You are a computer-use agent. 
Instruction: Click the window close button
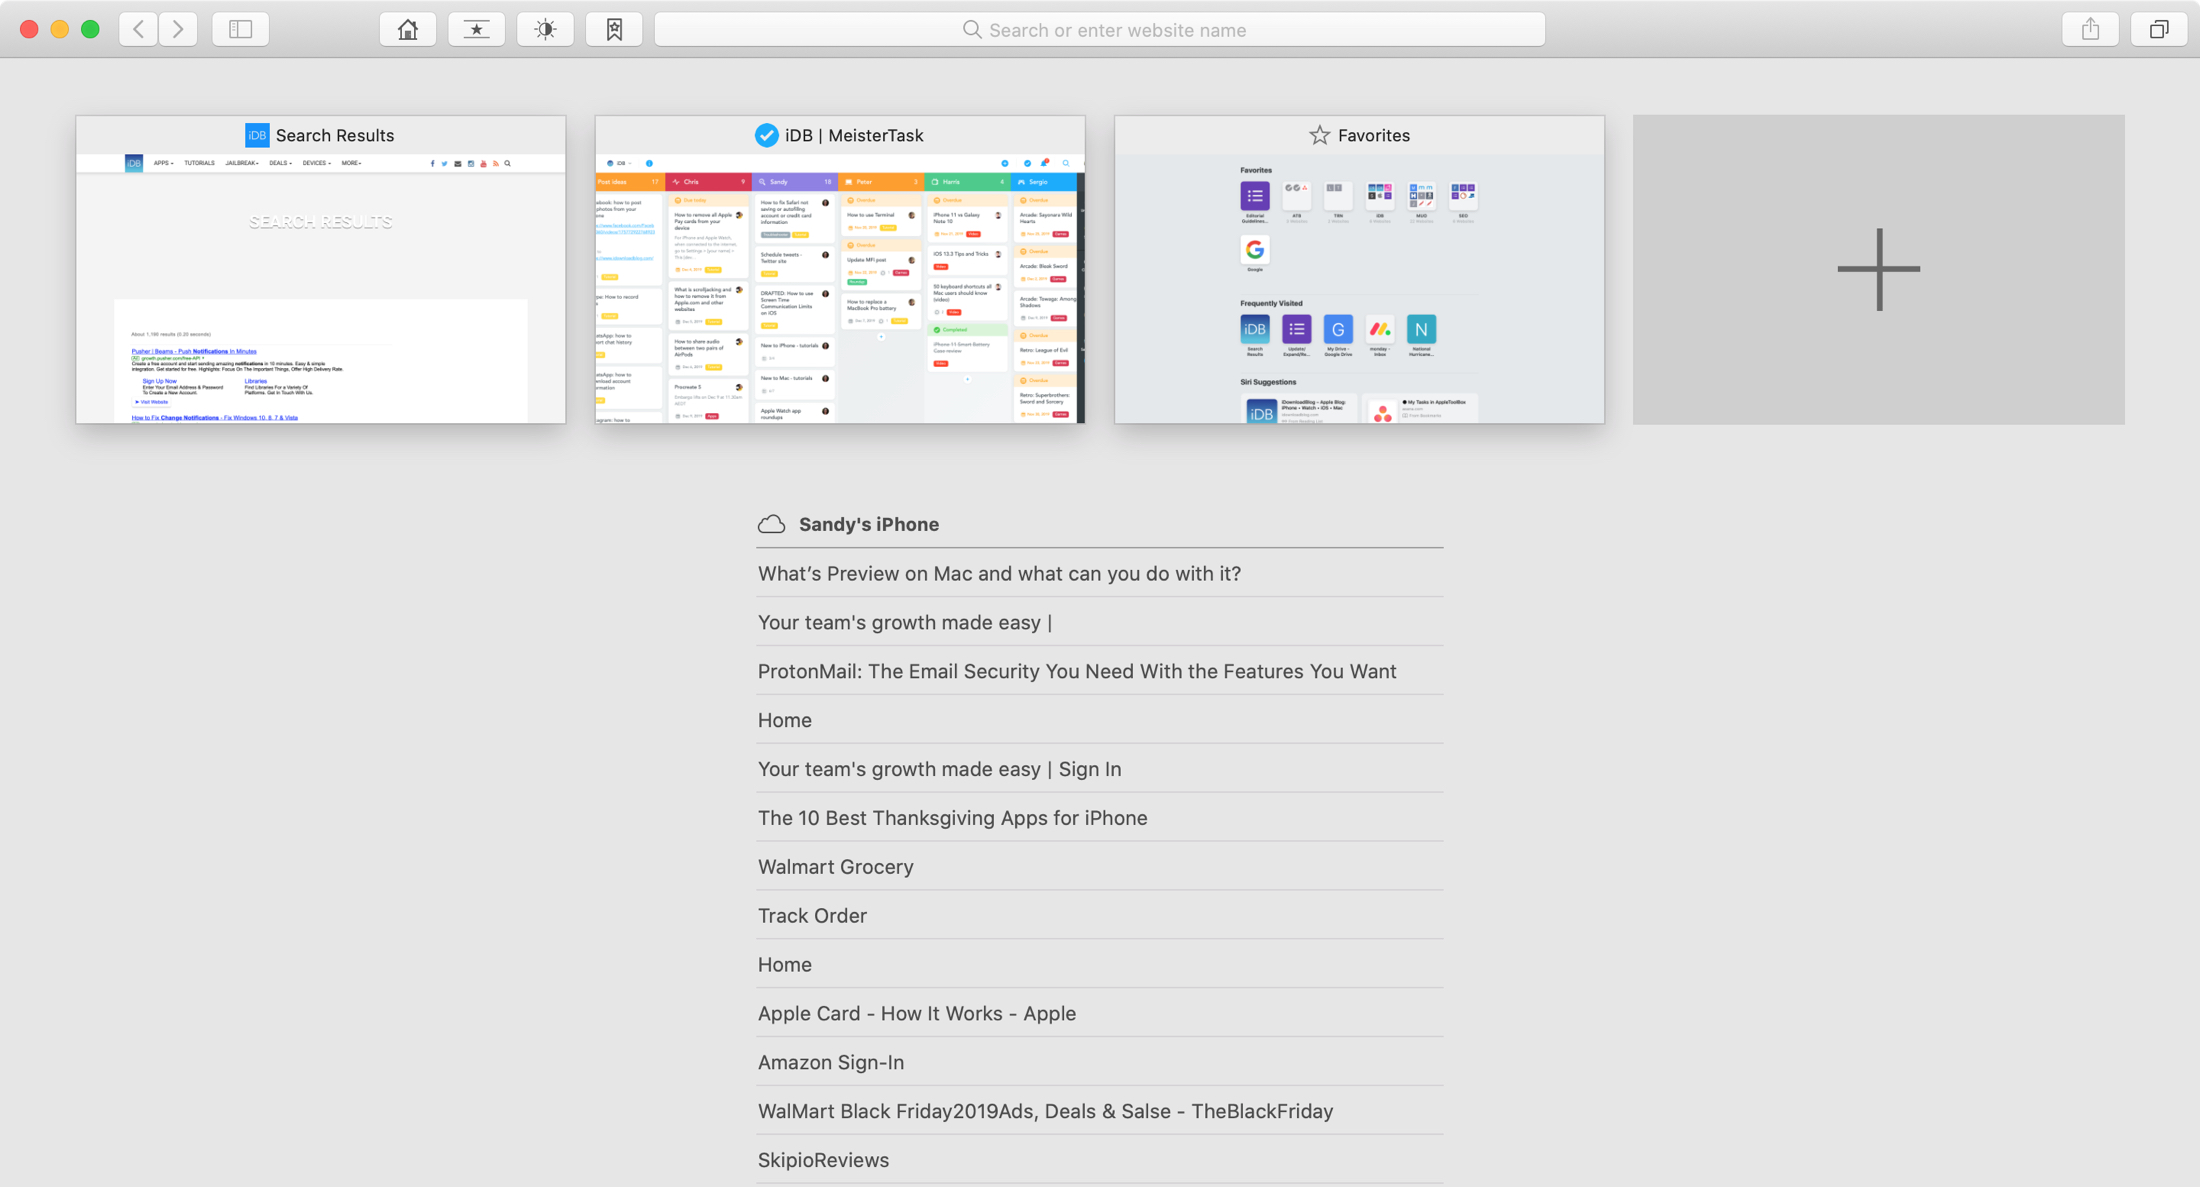(x=29, y=29)
